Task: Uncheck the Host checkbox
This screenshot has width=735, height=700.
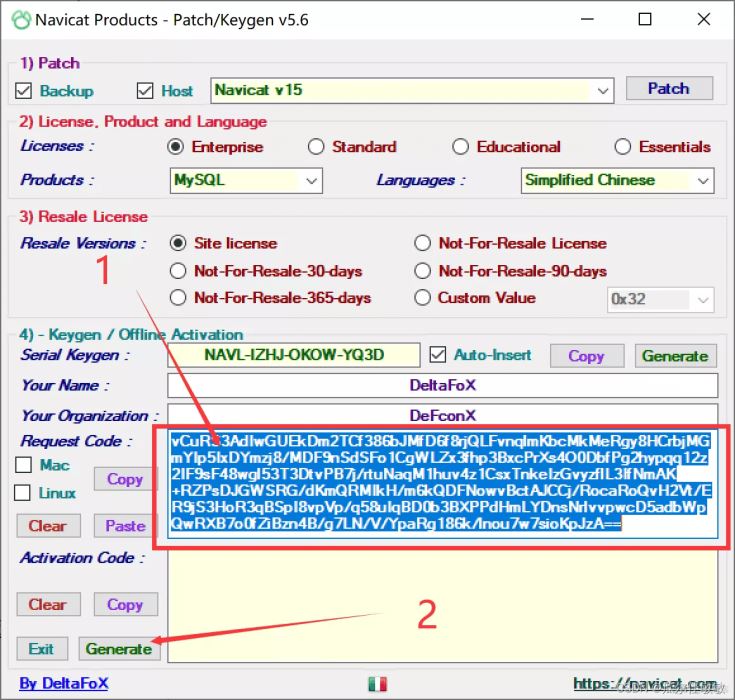Action: 145,91
